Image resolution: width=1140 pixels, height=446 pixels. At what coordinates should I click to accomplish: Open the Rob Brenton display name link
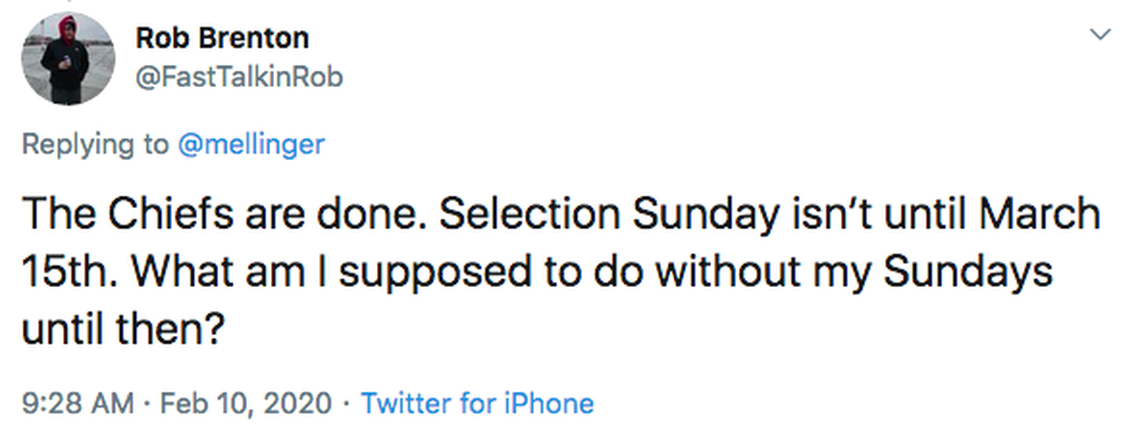(x=222, y=38)
